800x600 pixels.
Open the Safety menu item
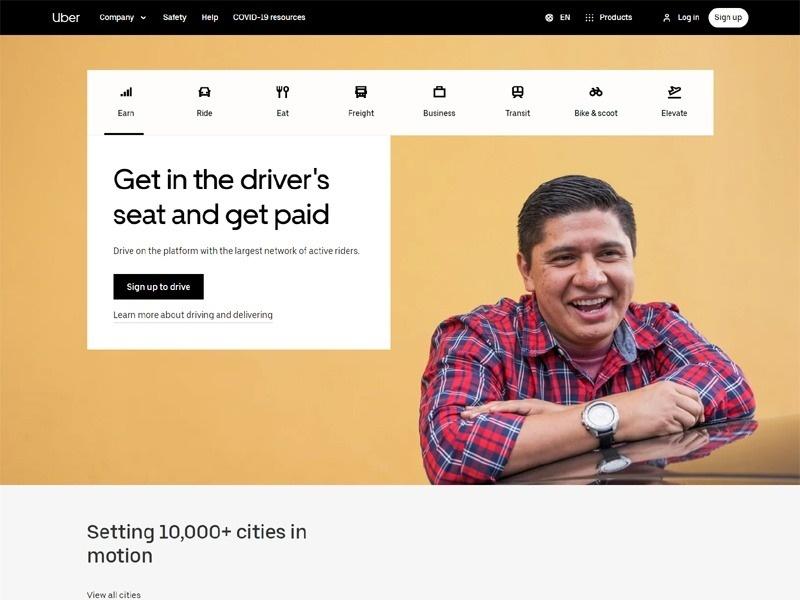coord(174,17)
